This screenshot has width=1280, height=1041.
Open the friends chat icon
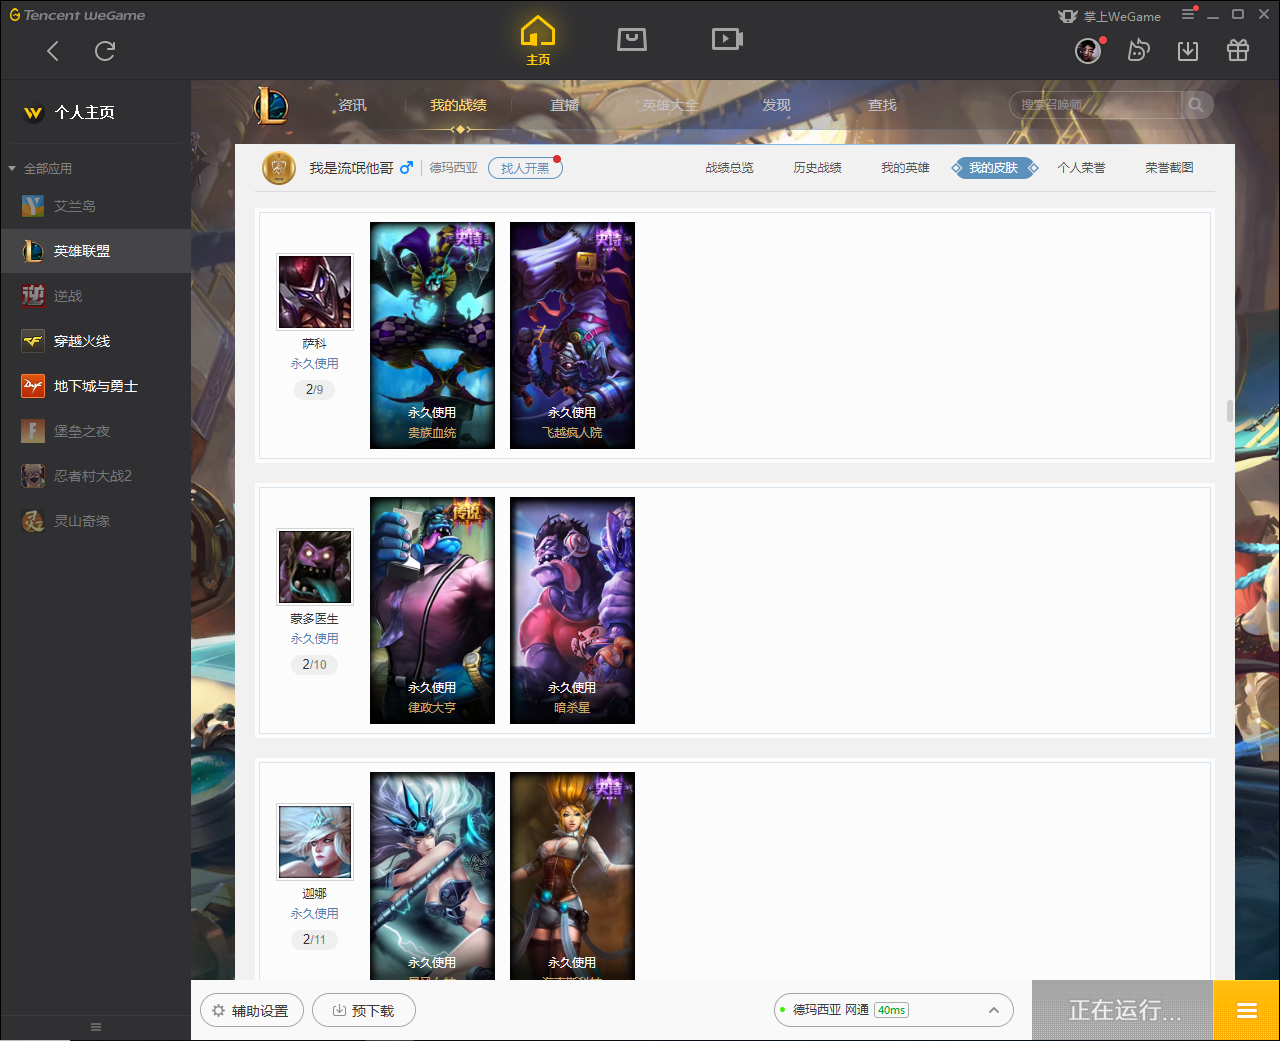pyautogui.click(x=1138, y=50)
